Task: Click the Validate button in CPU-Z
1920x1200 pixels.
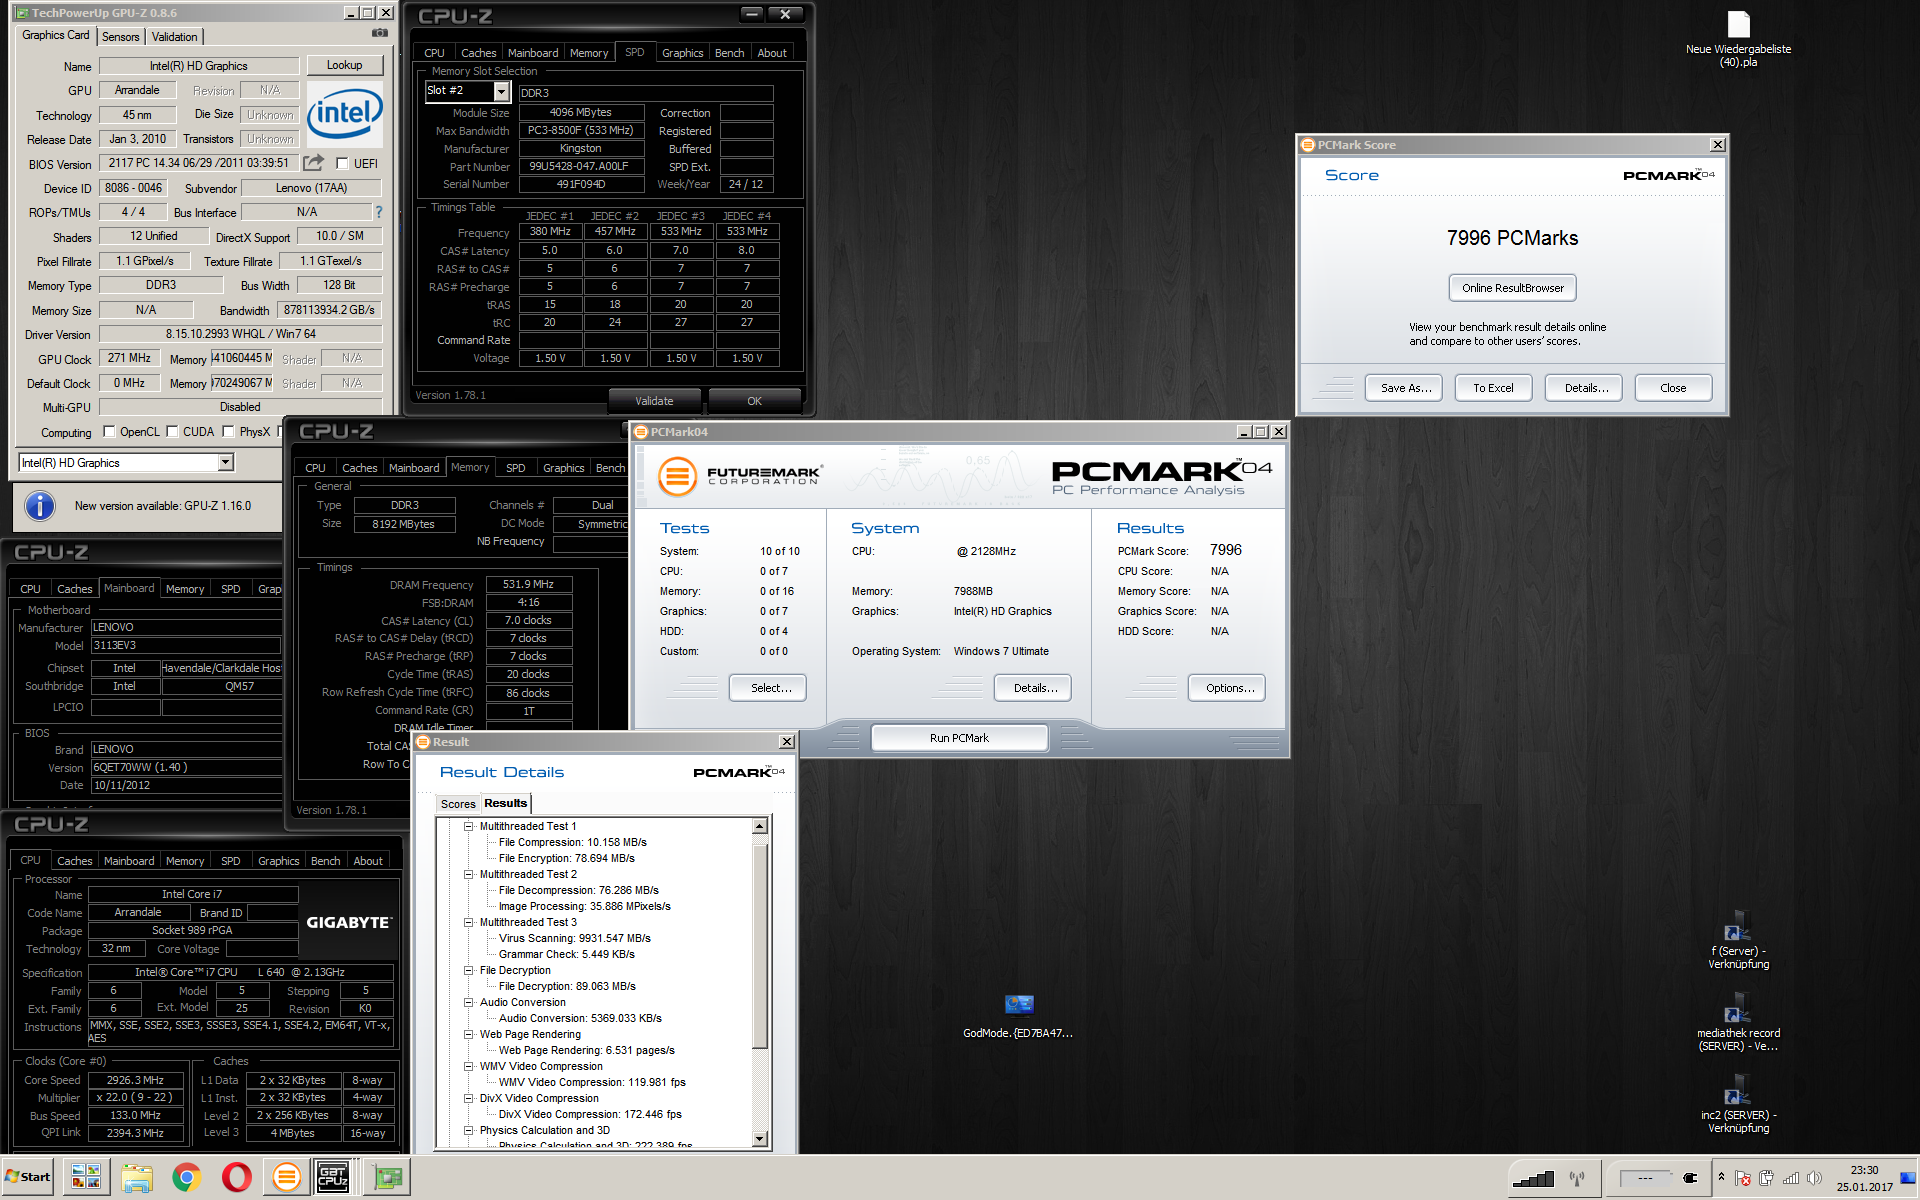Action: click(654, 401)
